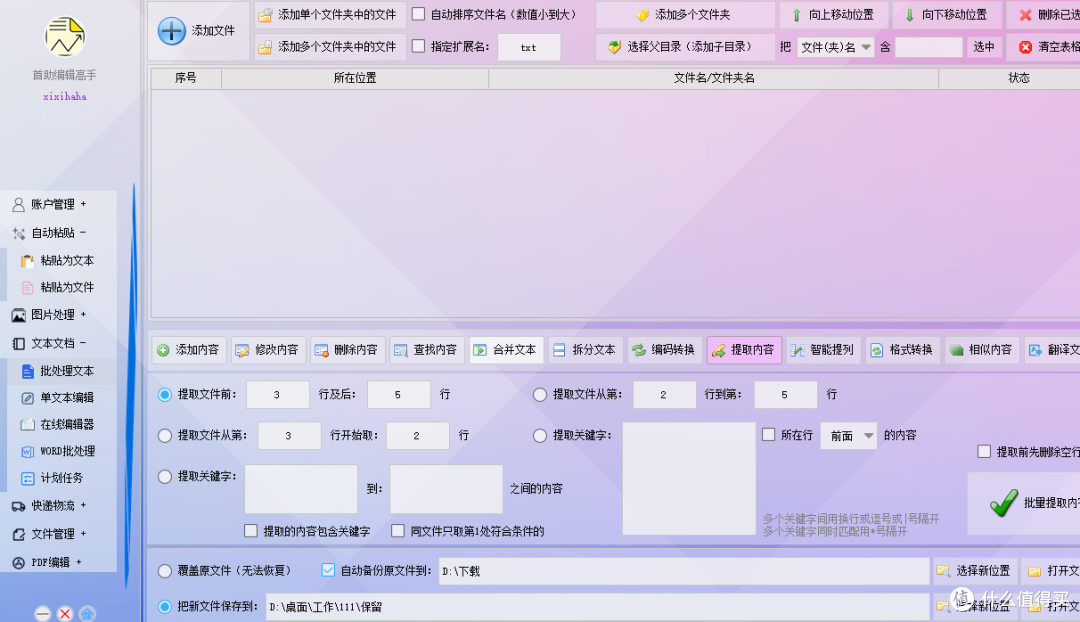
Task: Select 提取文件从第 行开始取 radio button
Action: pos(165,435)
